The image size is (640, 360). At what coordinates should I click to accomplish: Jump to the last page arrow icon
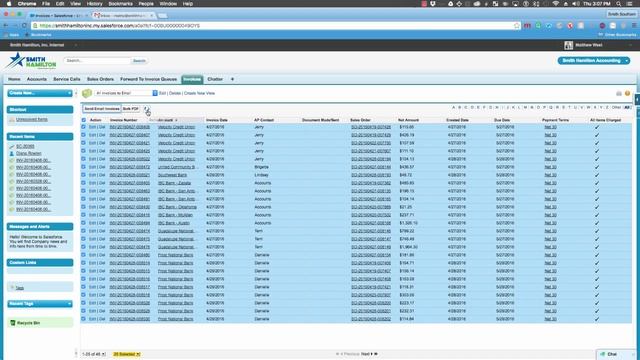(x=376, y=354)
